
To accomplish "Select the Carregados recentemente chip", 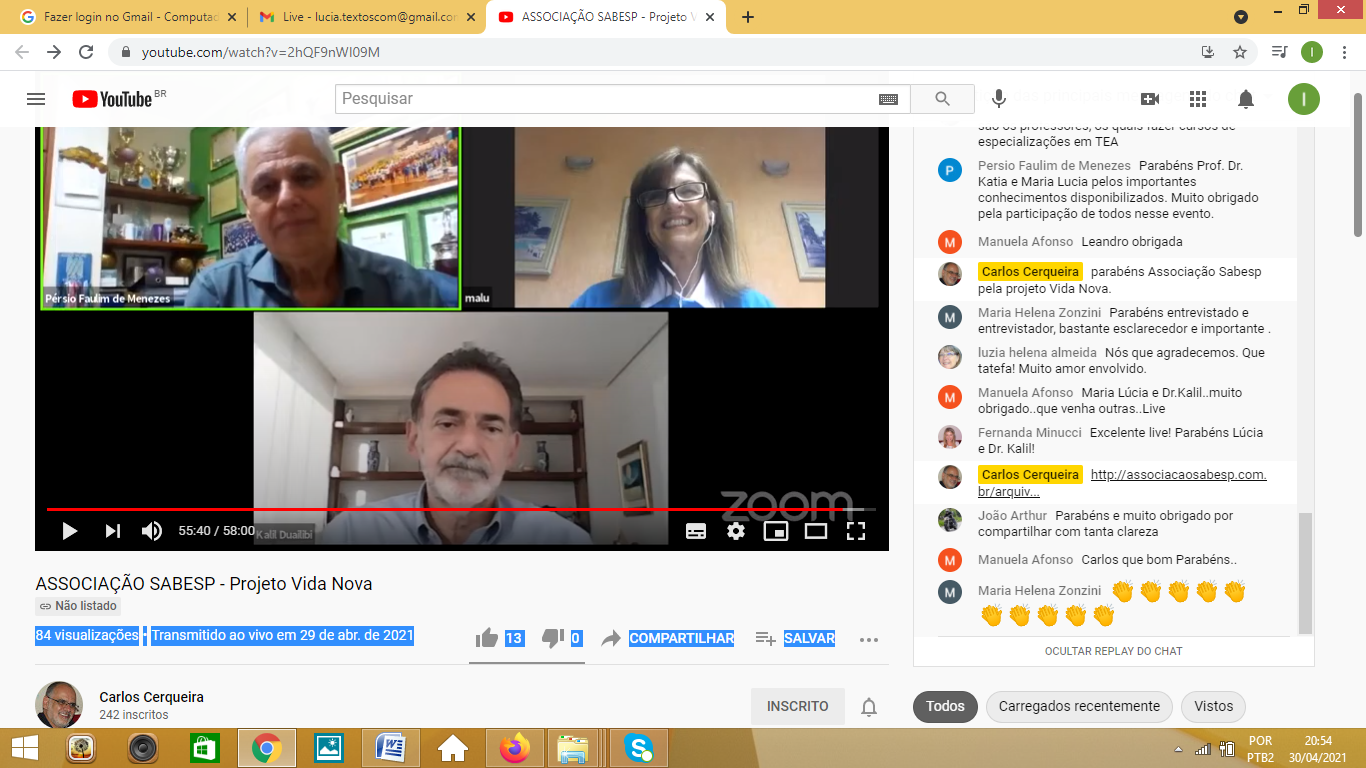I will tap(1079, 706).
